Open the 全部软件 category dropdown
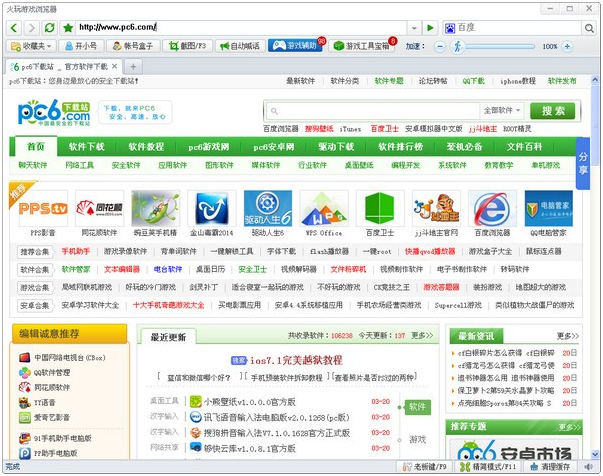 tap(501, 111)
